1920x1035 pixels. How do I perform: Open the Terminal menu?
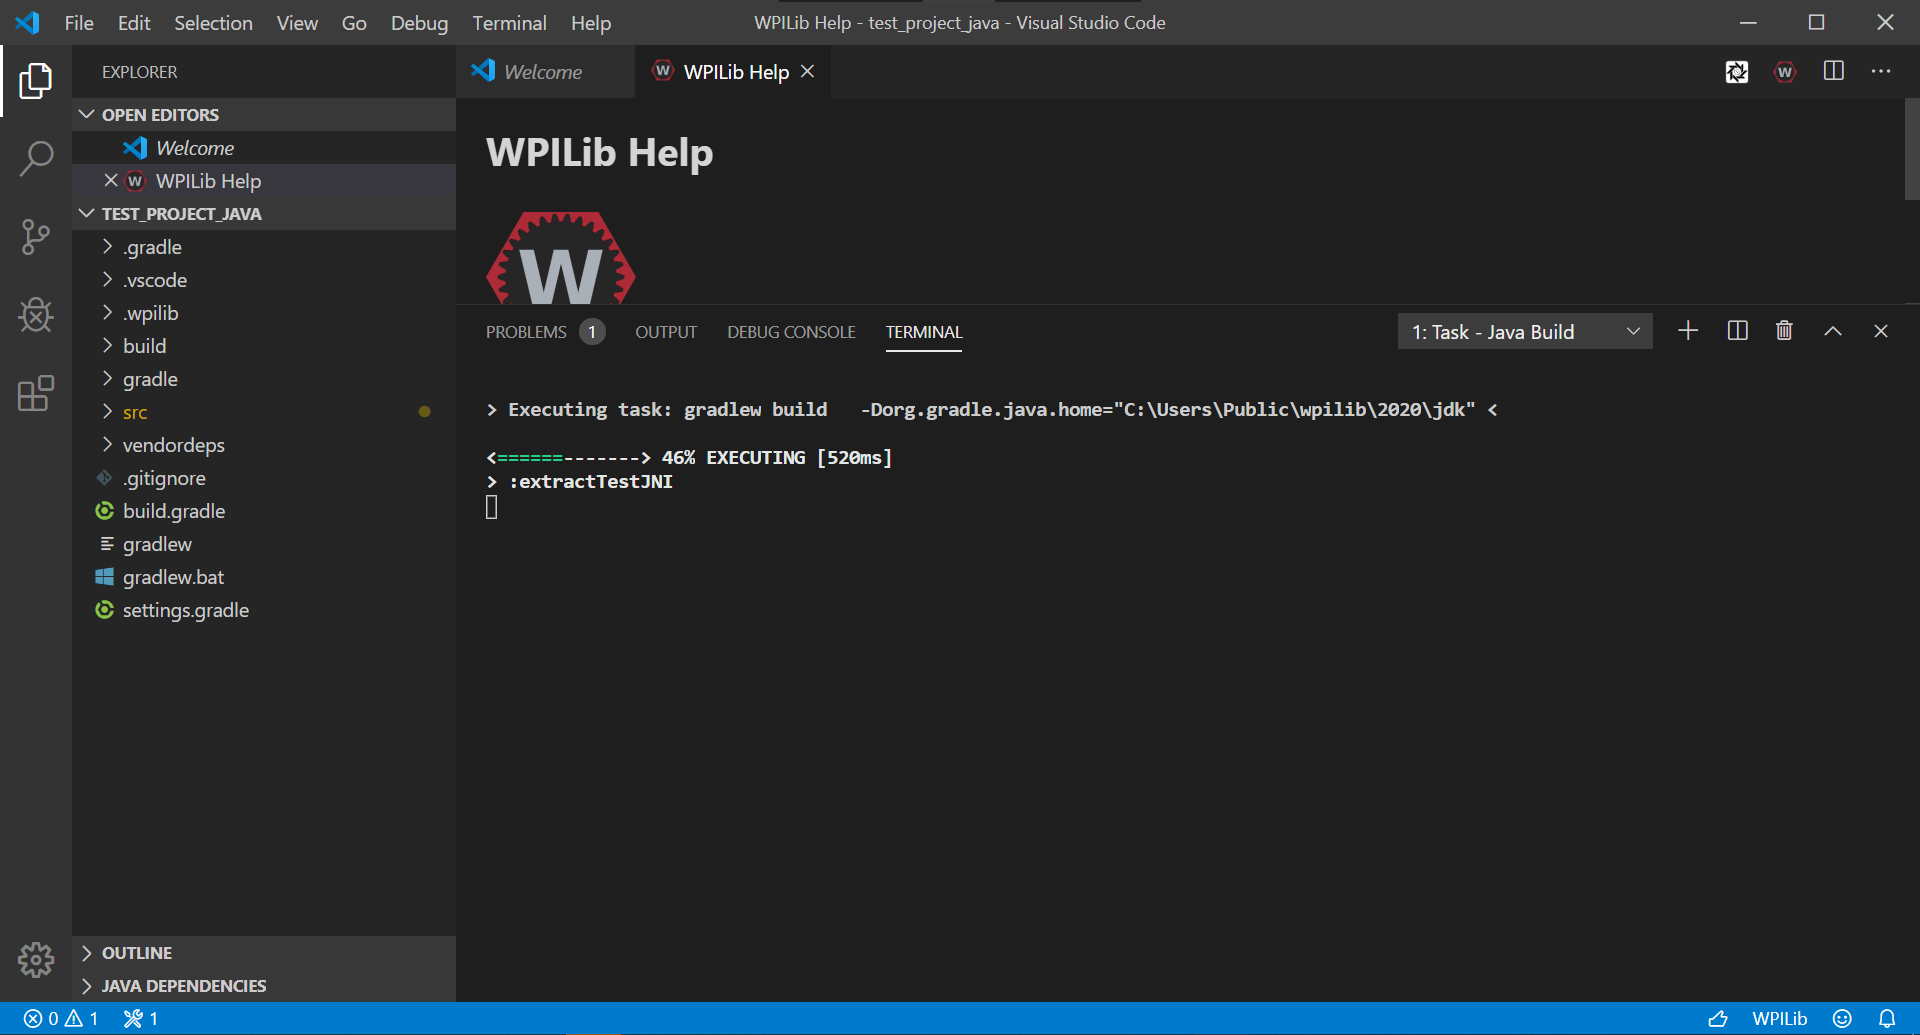pos(509,22)
